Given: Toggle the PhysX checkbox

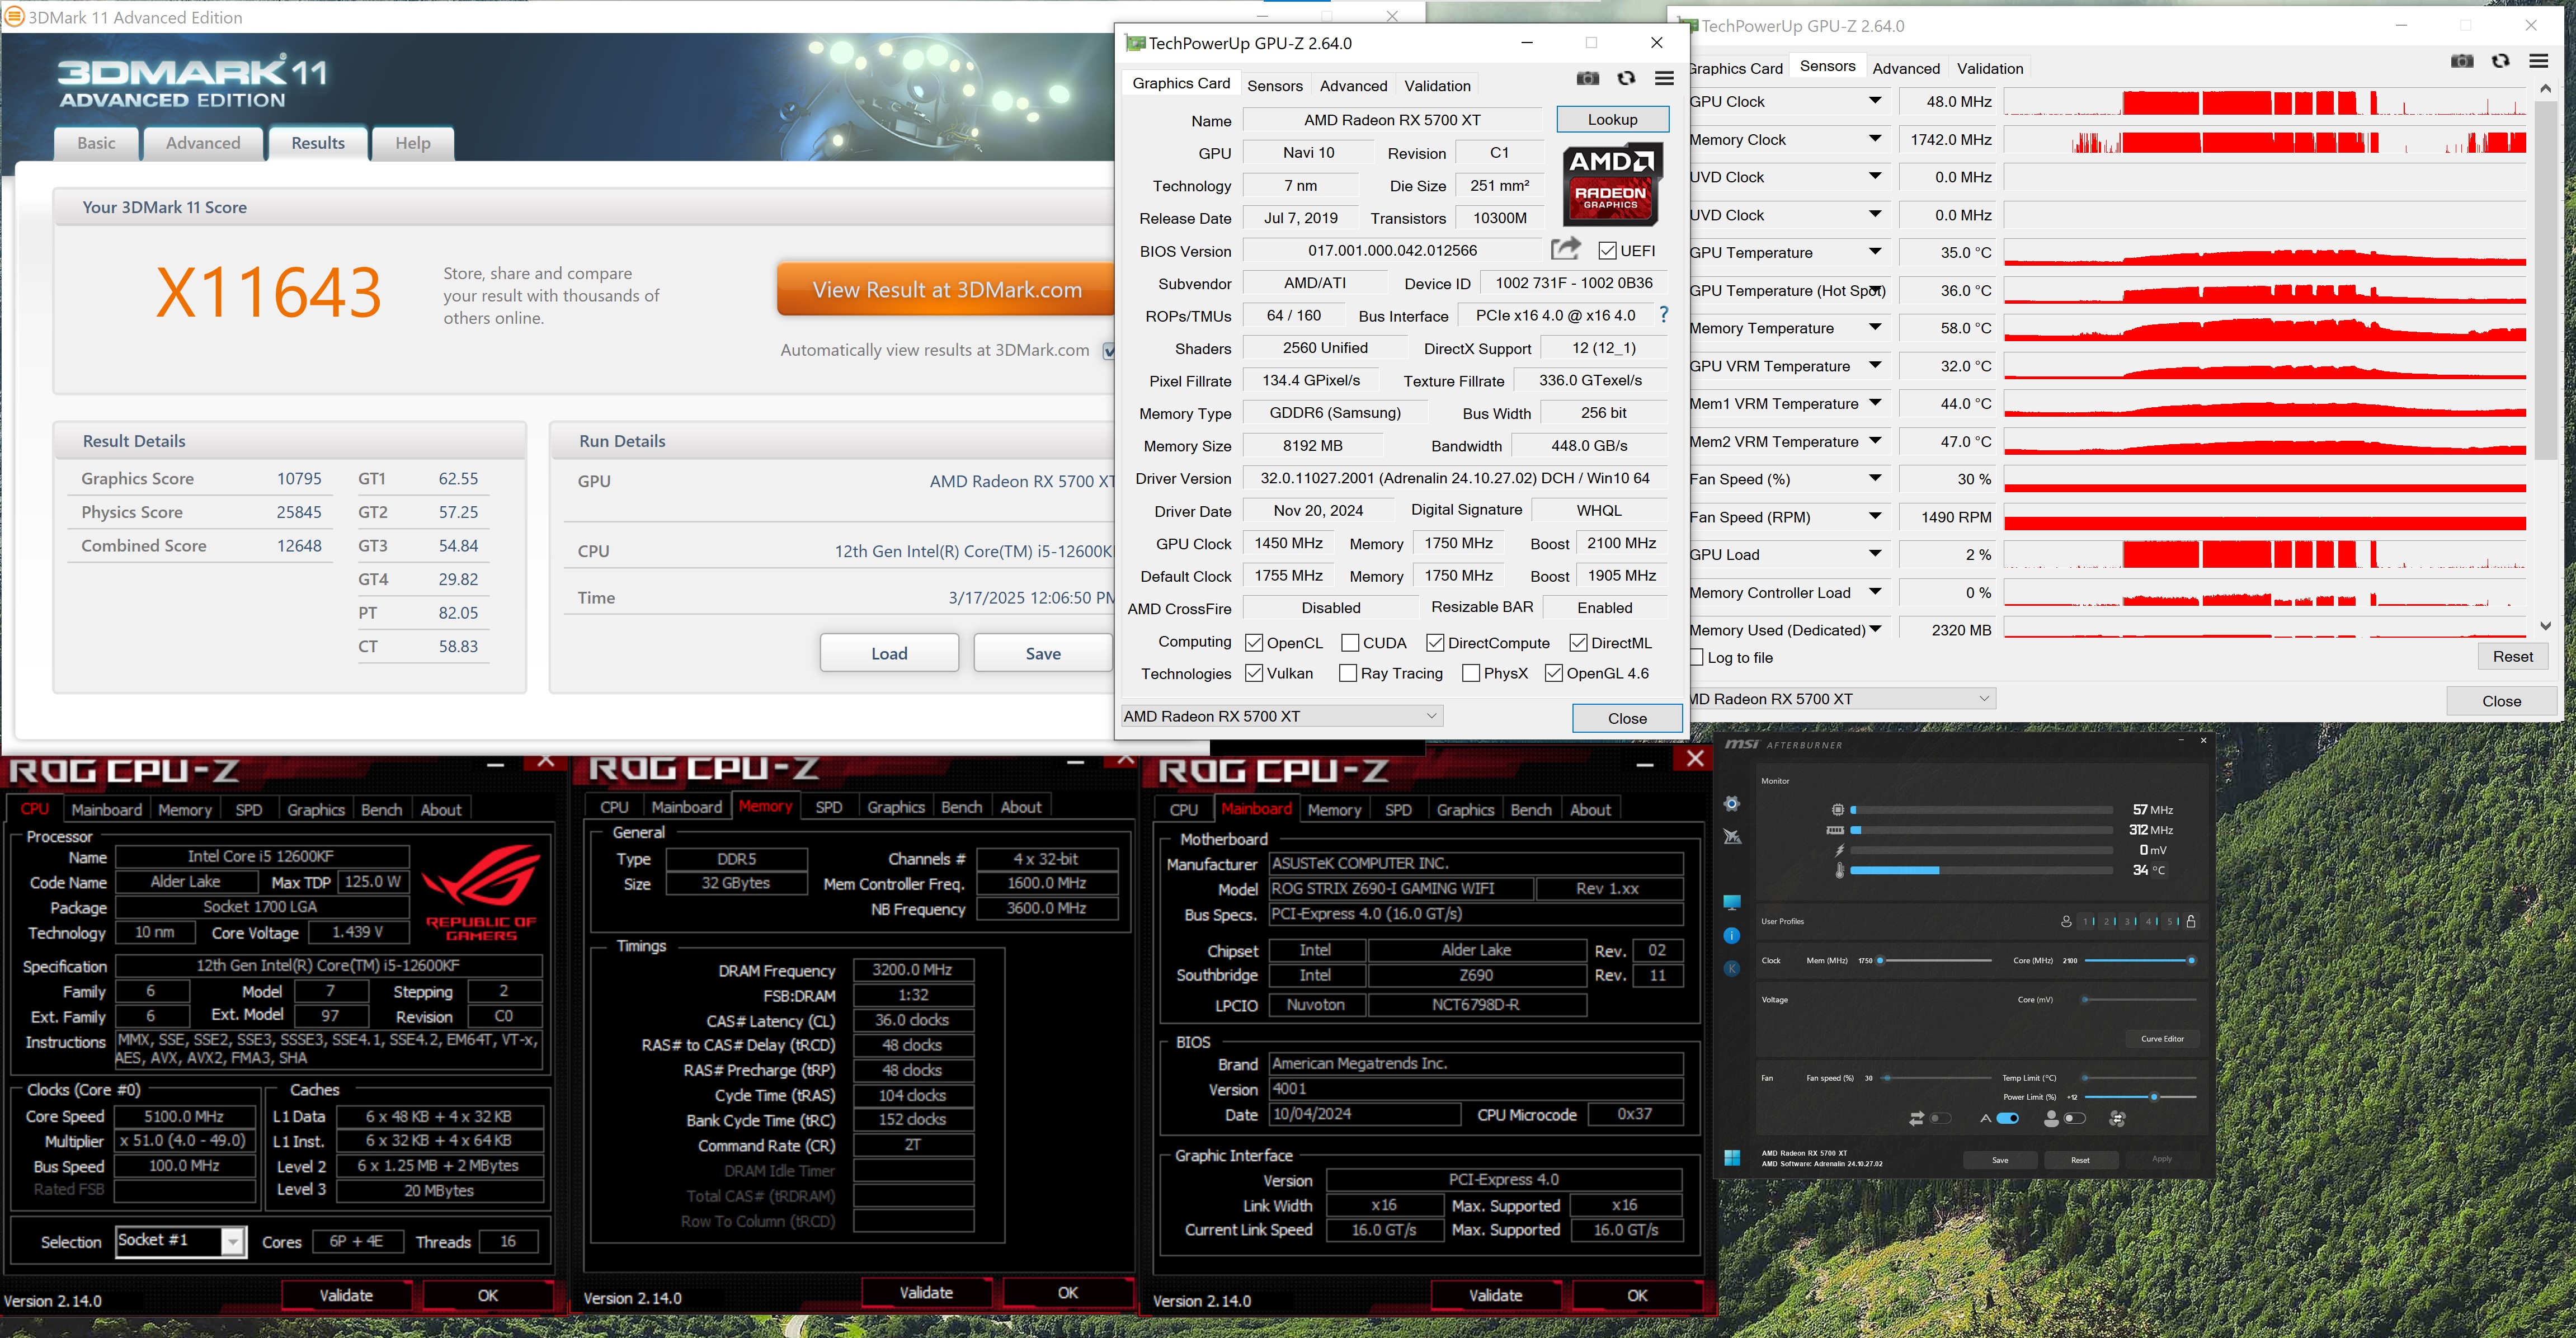Looking at the screenshot, I should [1471, 673].
